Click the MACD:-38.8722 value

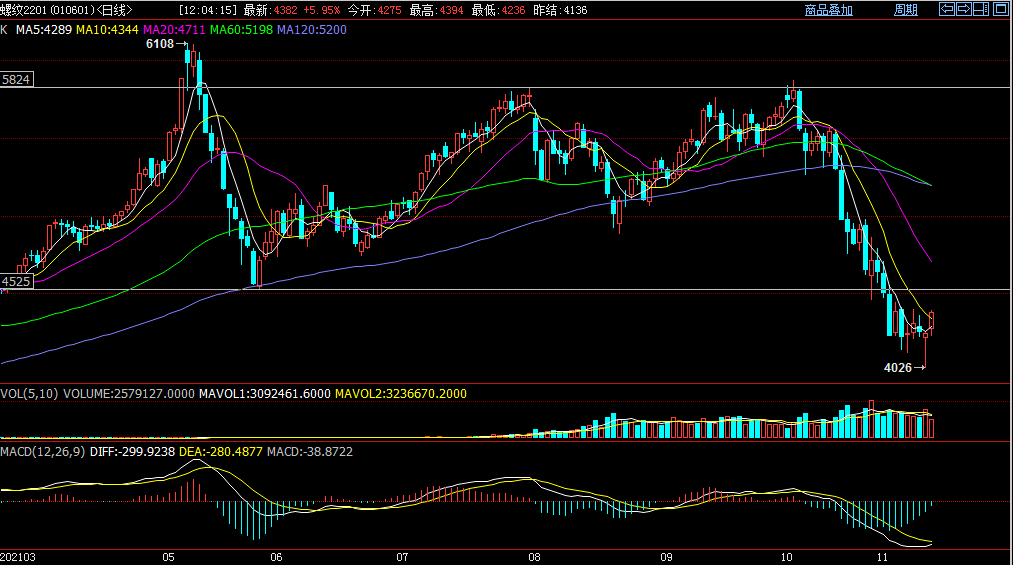coord(310,452)
